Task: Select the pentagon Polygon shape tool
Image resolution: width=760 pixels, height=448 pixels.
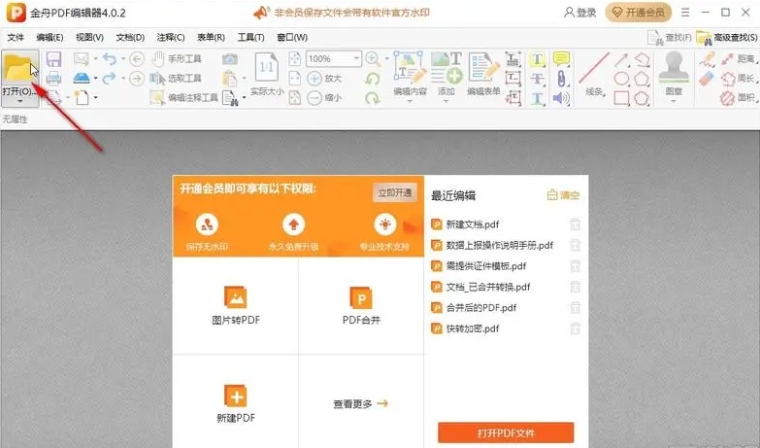Action: [642, 79]
